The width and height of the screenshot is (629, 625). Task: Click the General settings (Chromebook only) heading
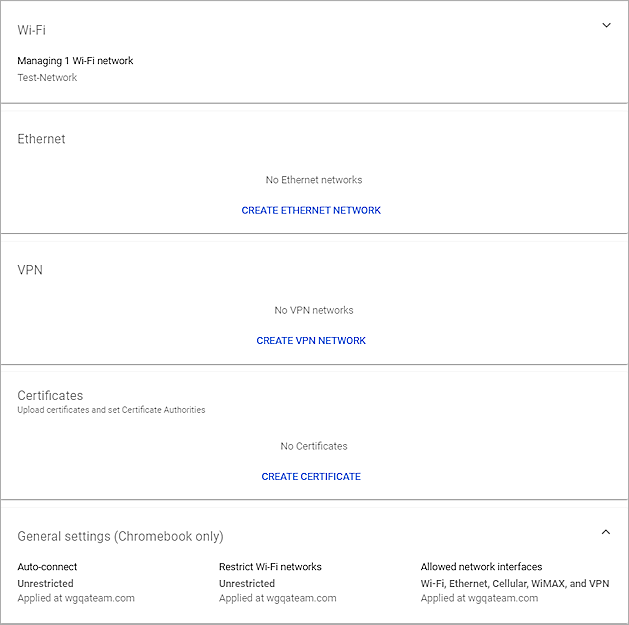pos(120,536)
